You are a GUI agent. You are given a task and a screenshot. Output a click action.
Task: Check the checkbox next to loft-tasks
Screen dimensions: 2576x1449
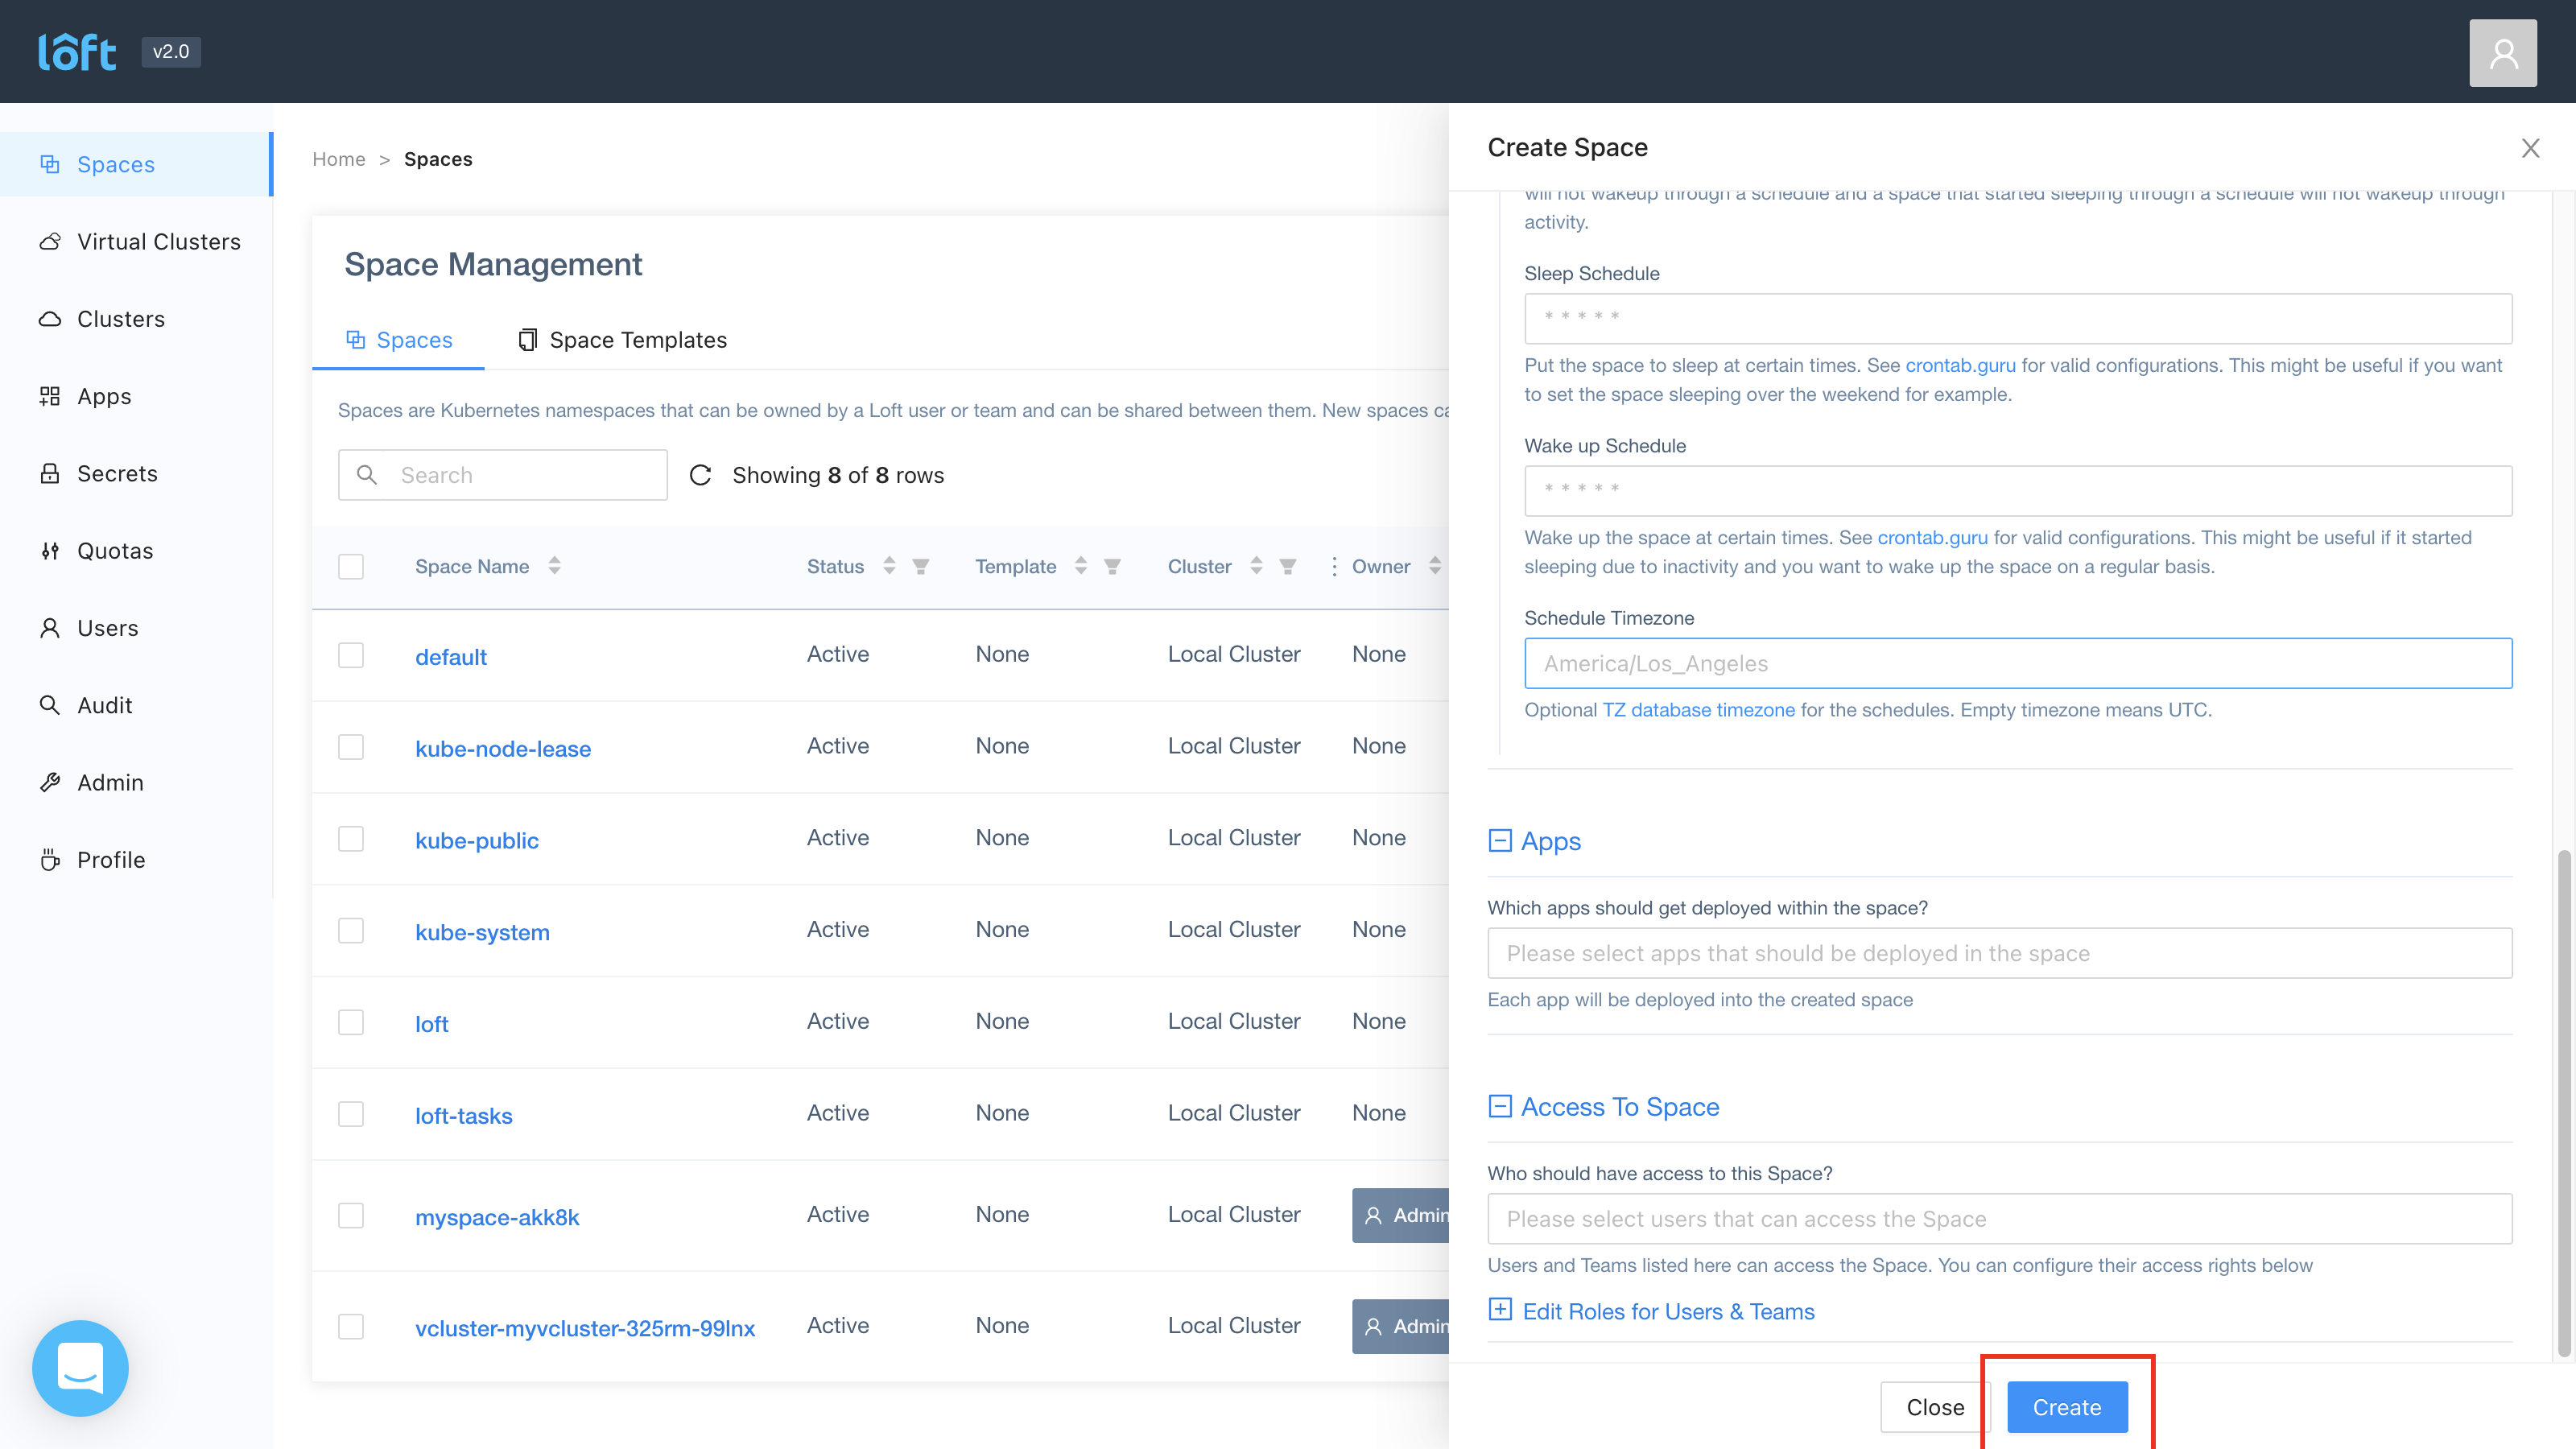pyautogui.click(x=351, y=1113)
